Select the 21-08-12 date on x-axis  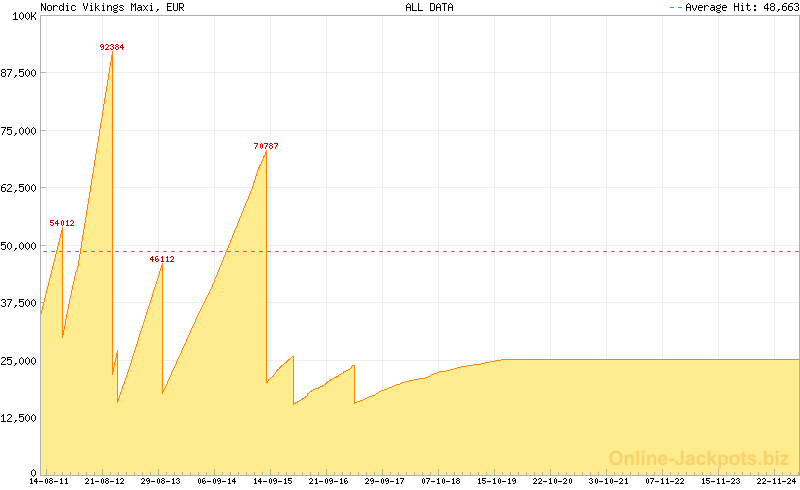pyautogui.click(x=105, y=481)
